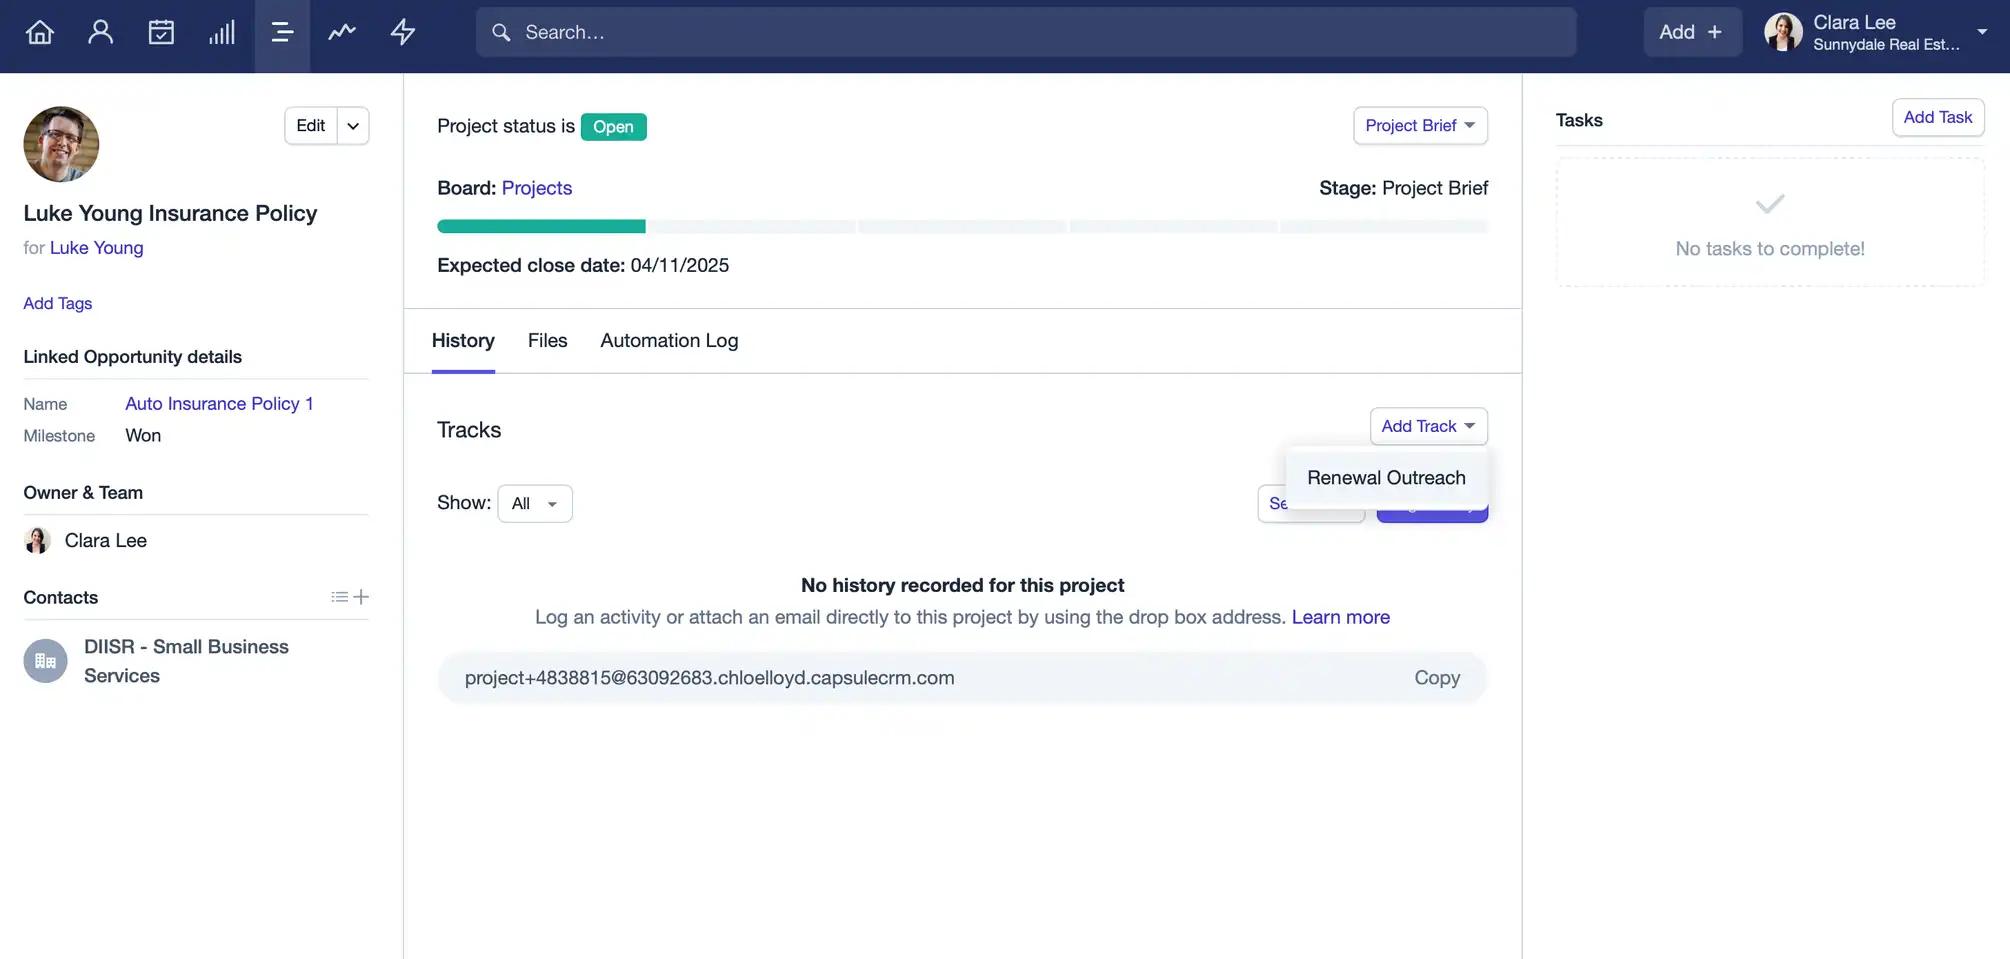Screen dimensions: 2010x959
Task: Switch to the Files tab
Action: (548, 341)
